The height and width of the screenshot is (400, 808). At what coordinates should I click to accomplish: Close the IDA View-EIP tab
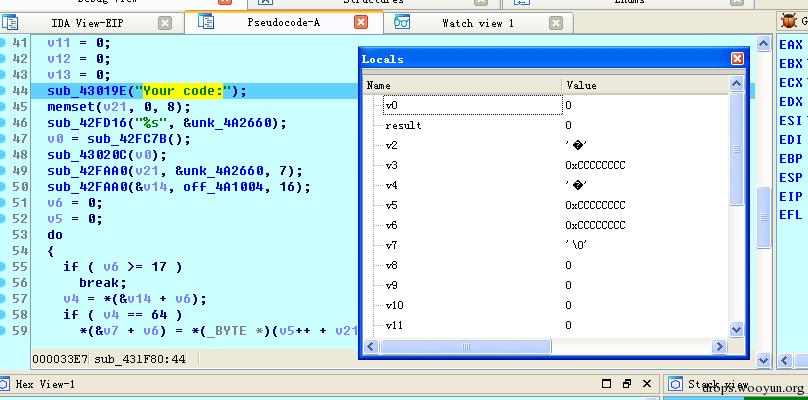tap(165, 23)
